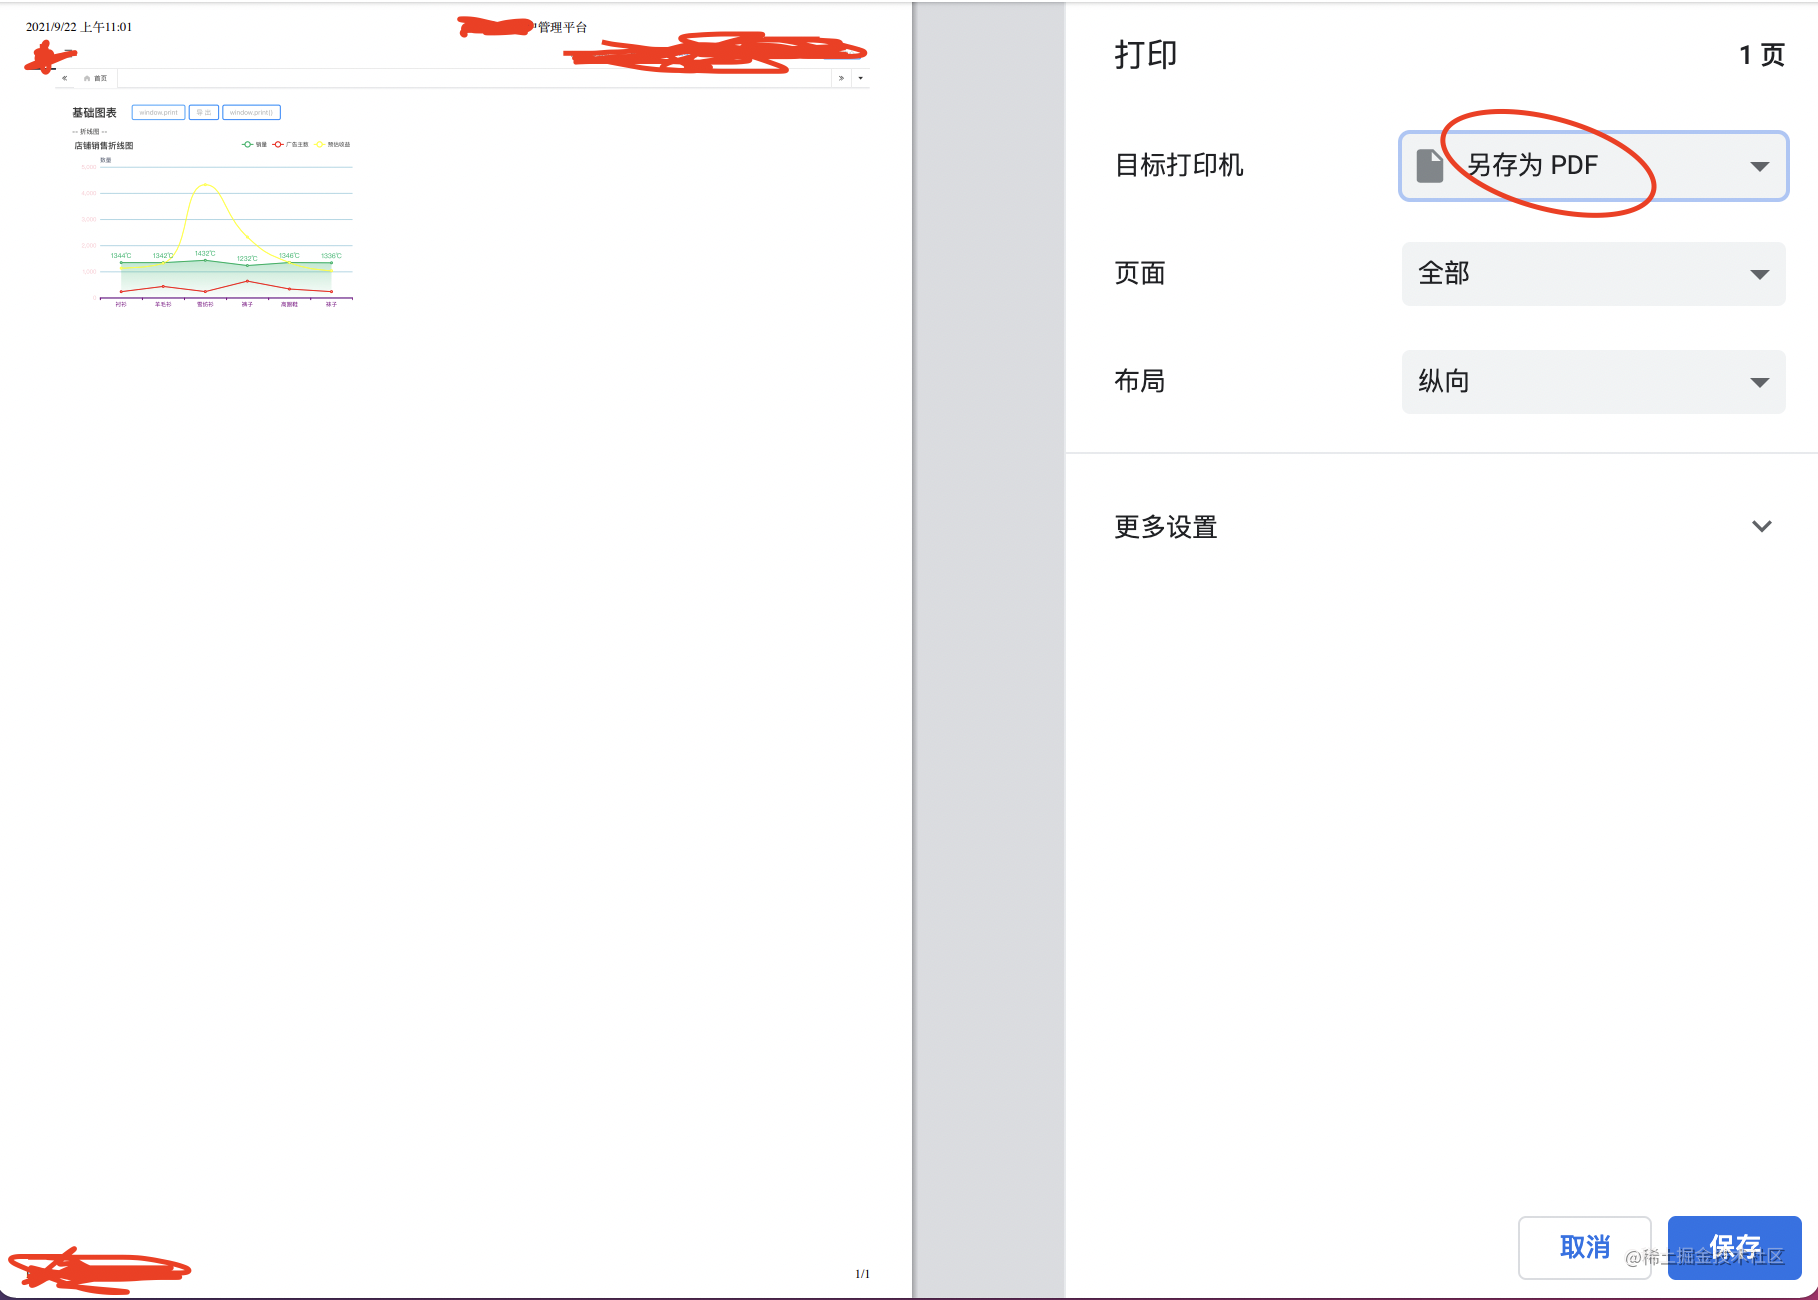Click the '1/1' page number in preview footer

coord(862,1274)
